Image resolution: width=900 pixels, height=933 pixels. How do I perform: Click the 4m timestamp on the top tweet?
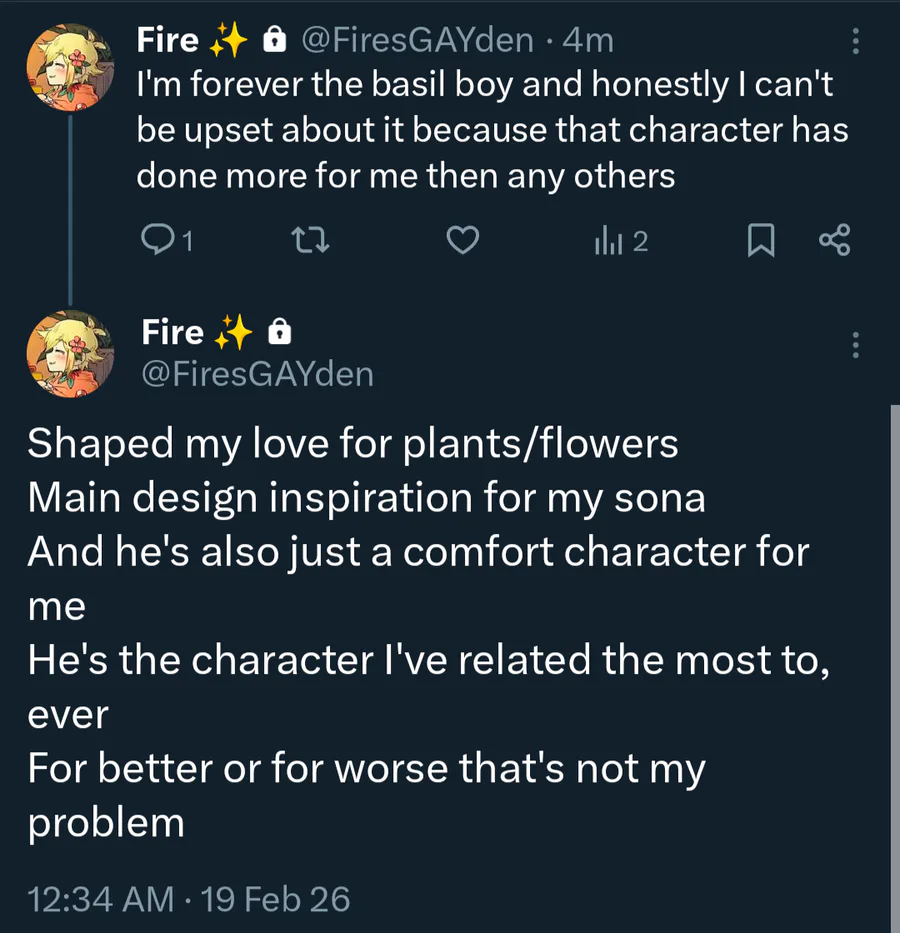click(588, 40)
